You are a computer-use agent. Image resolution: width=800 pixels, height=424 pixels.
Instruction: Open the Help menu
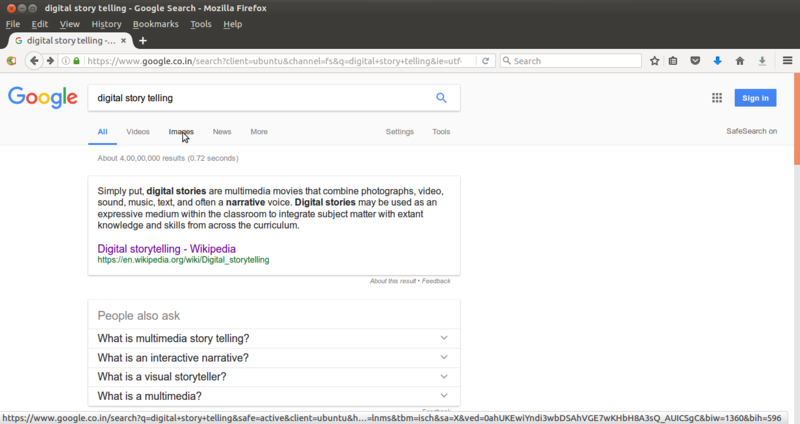(232, 24)
